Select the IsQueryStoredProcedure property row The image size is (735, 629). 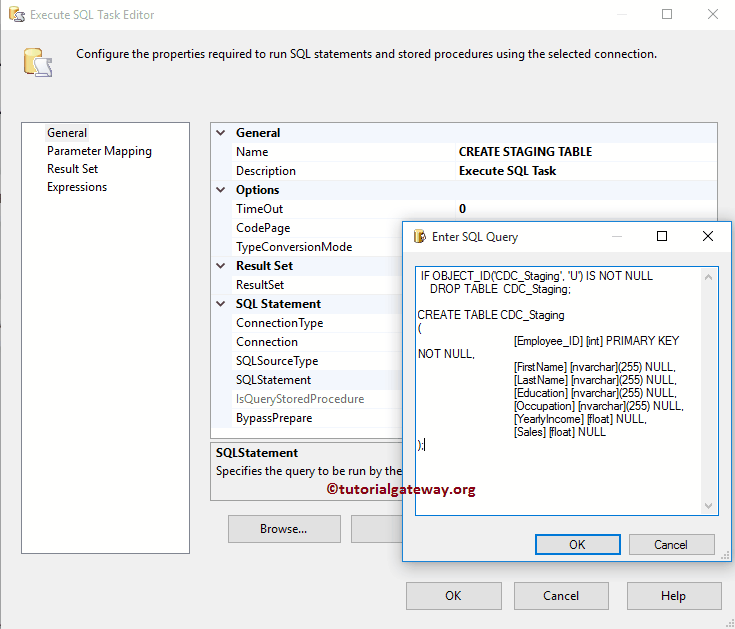pyautogui.click(x=317, y=399)
